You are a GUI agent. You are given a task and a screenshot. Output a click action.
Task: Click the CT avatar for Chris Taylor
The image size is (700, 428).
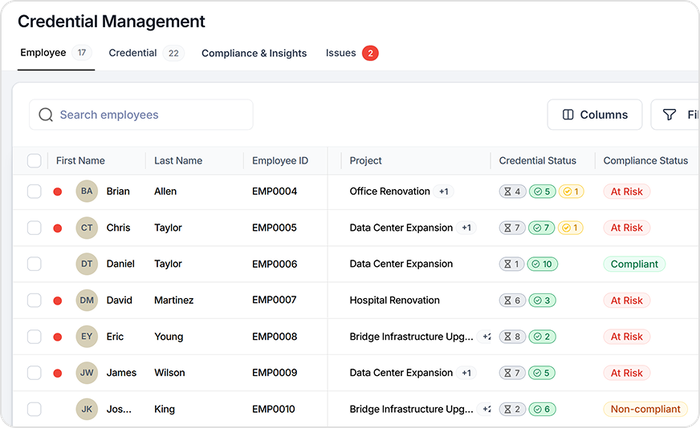(x=87, y=228)
